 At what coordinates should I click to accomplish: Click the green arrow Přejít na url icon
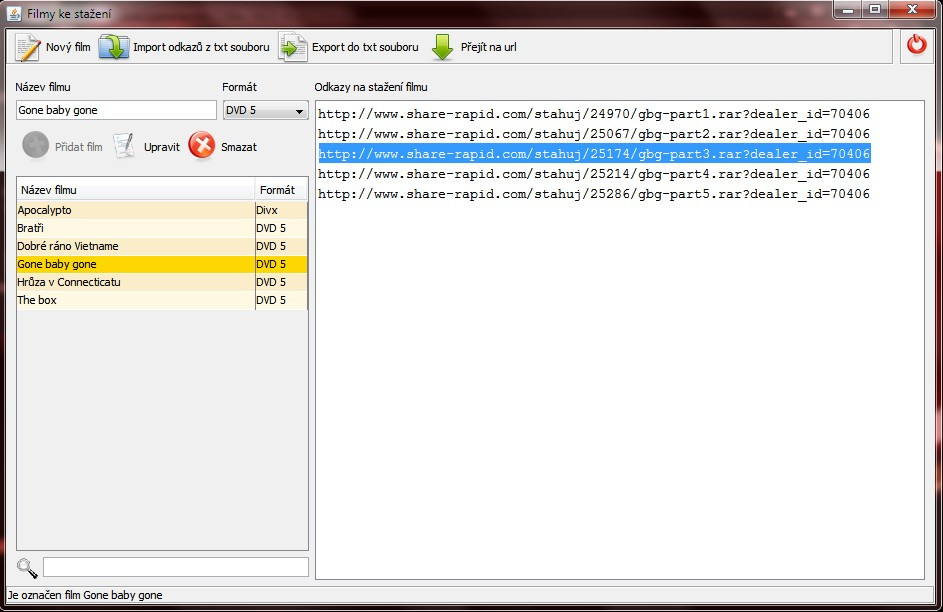443,47
